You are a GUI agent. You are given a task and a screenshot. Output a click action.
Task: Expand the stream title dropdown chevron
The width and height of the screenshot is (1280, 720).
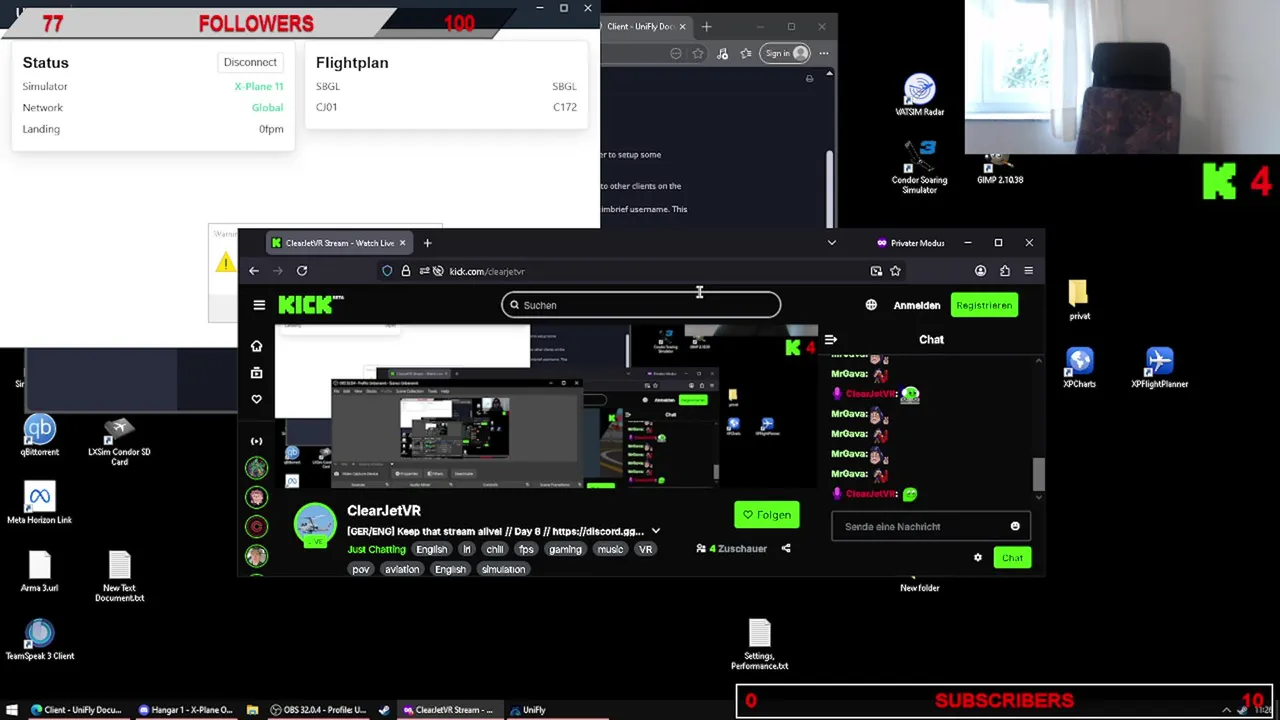coord(655,531)
